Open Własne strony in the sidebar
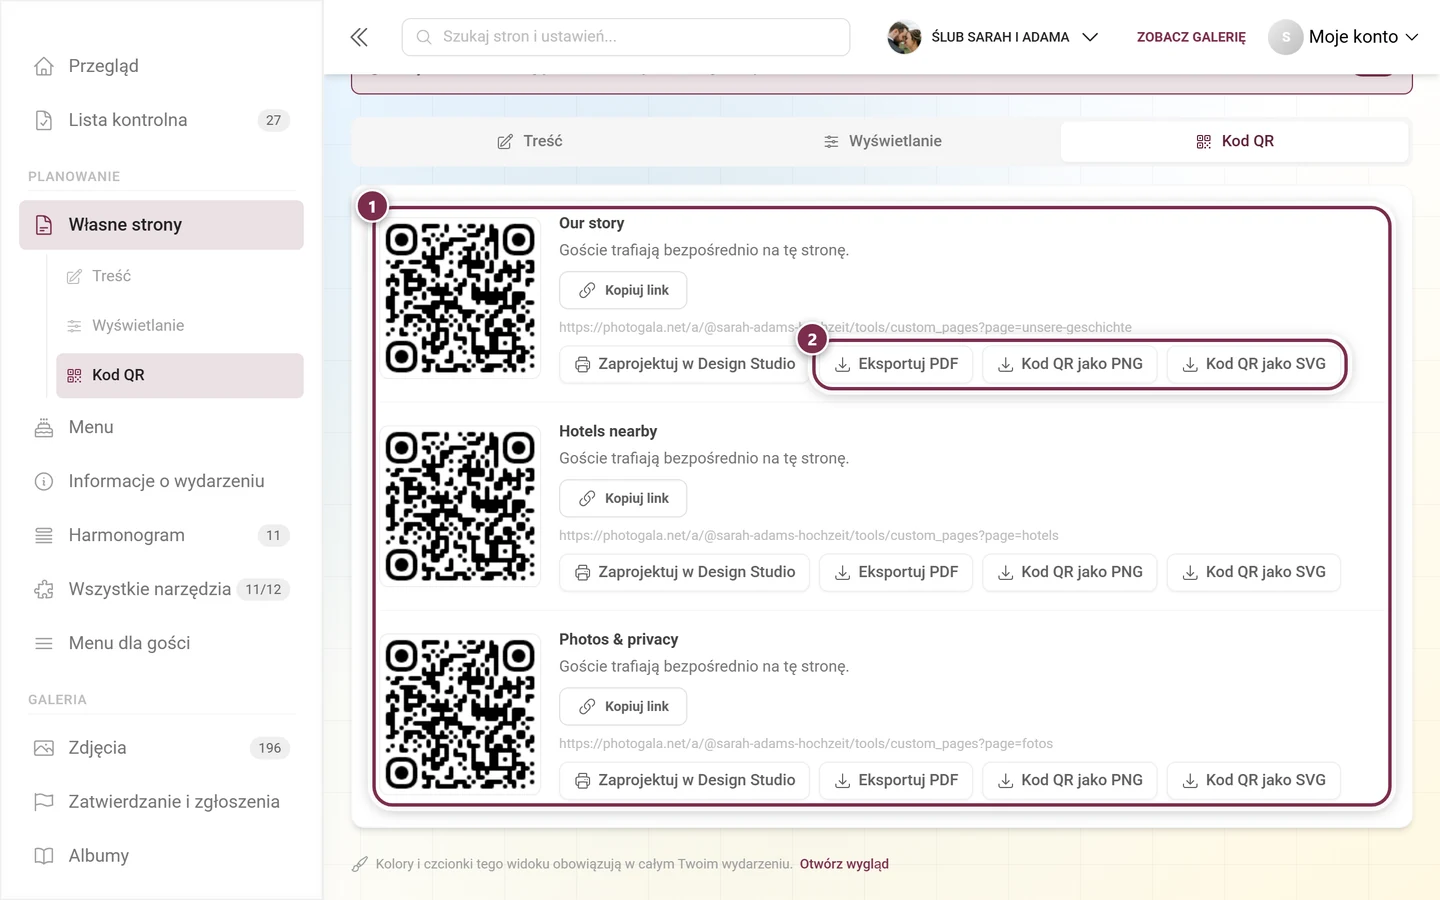Image resolution: width=1440 pixels, height=900 pixels. pyautogui.click(x=161, y=225)
